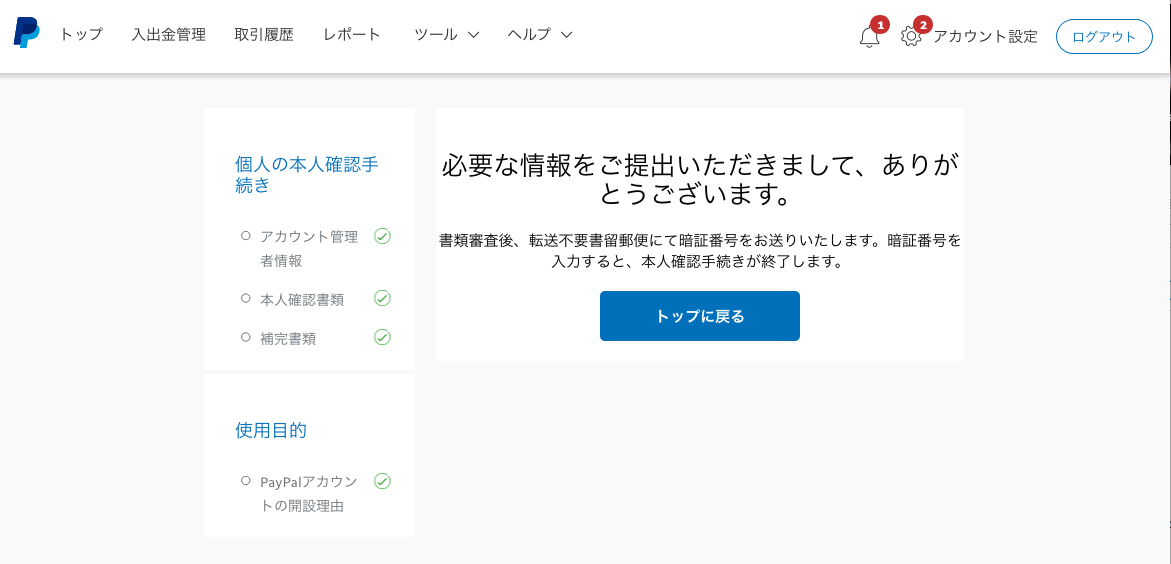The width and height of the screenshot is (1171, 564).
Task: Open the 入出金管理 menu item
Action: tap(168, 35)
